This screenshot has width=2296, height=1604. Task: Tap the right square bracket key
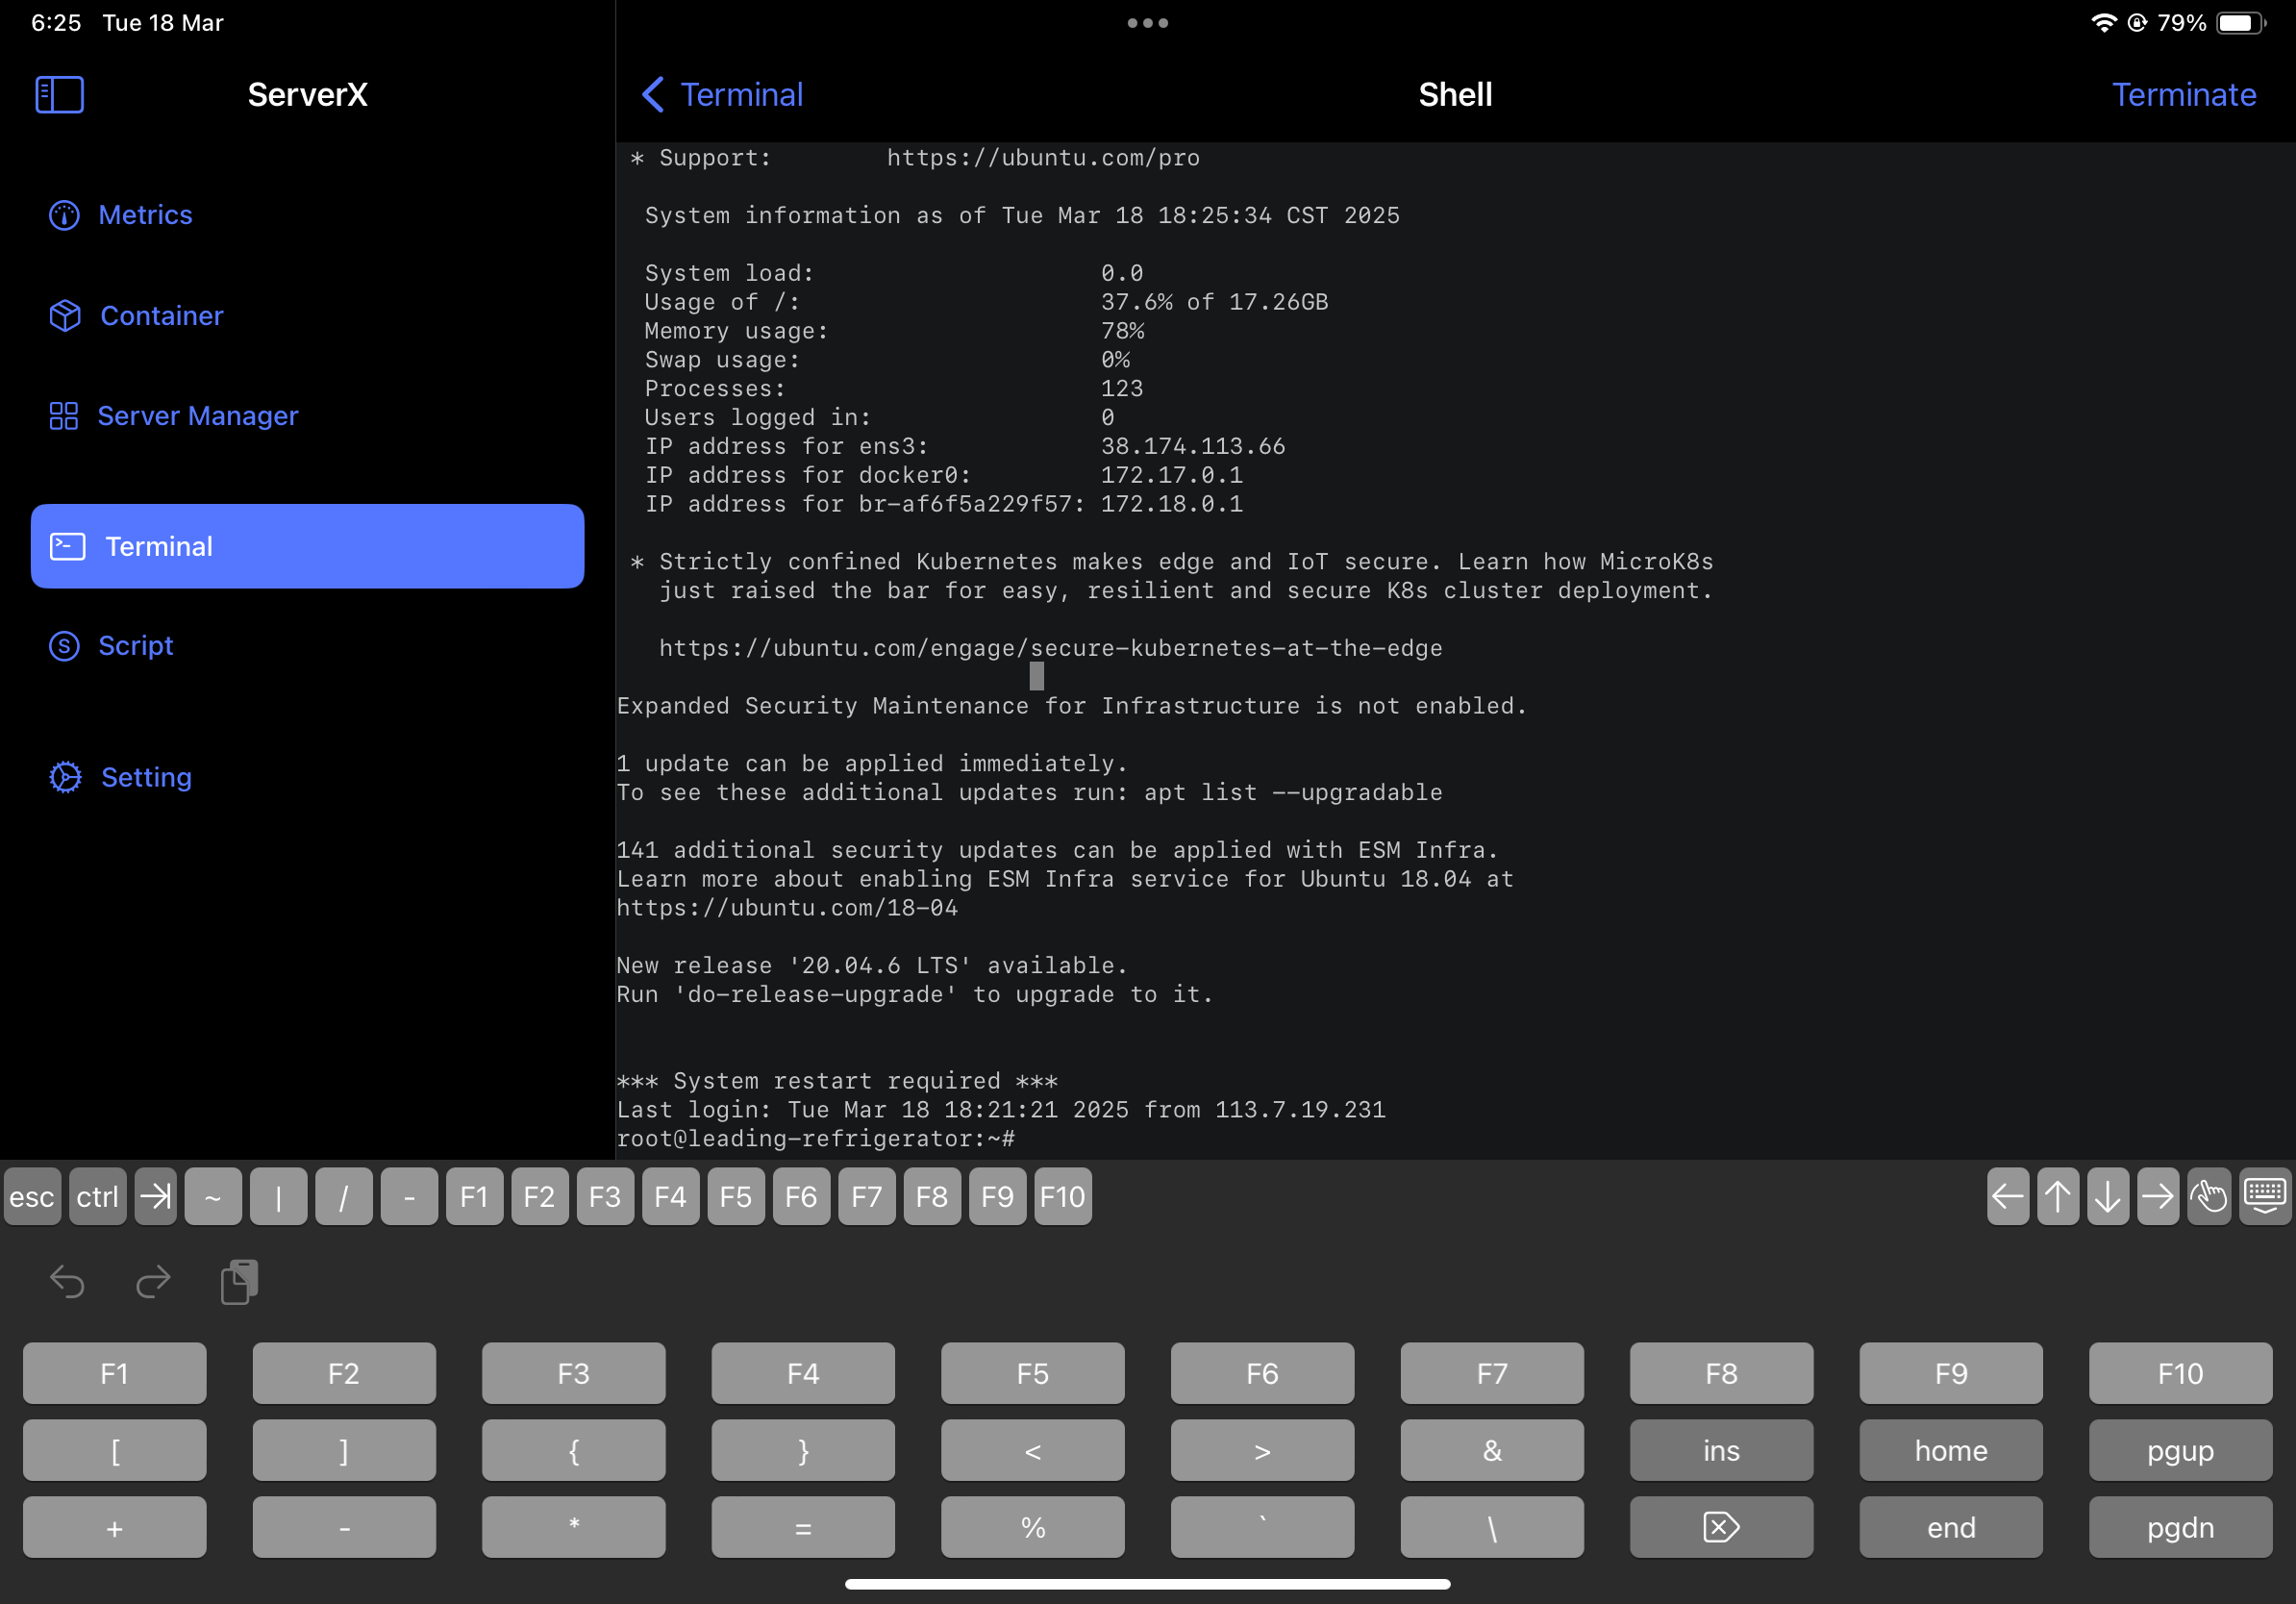click(x=344, y=1450)
